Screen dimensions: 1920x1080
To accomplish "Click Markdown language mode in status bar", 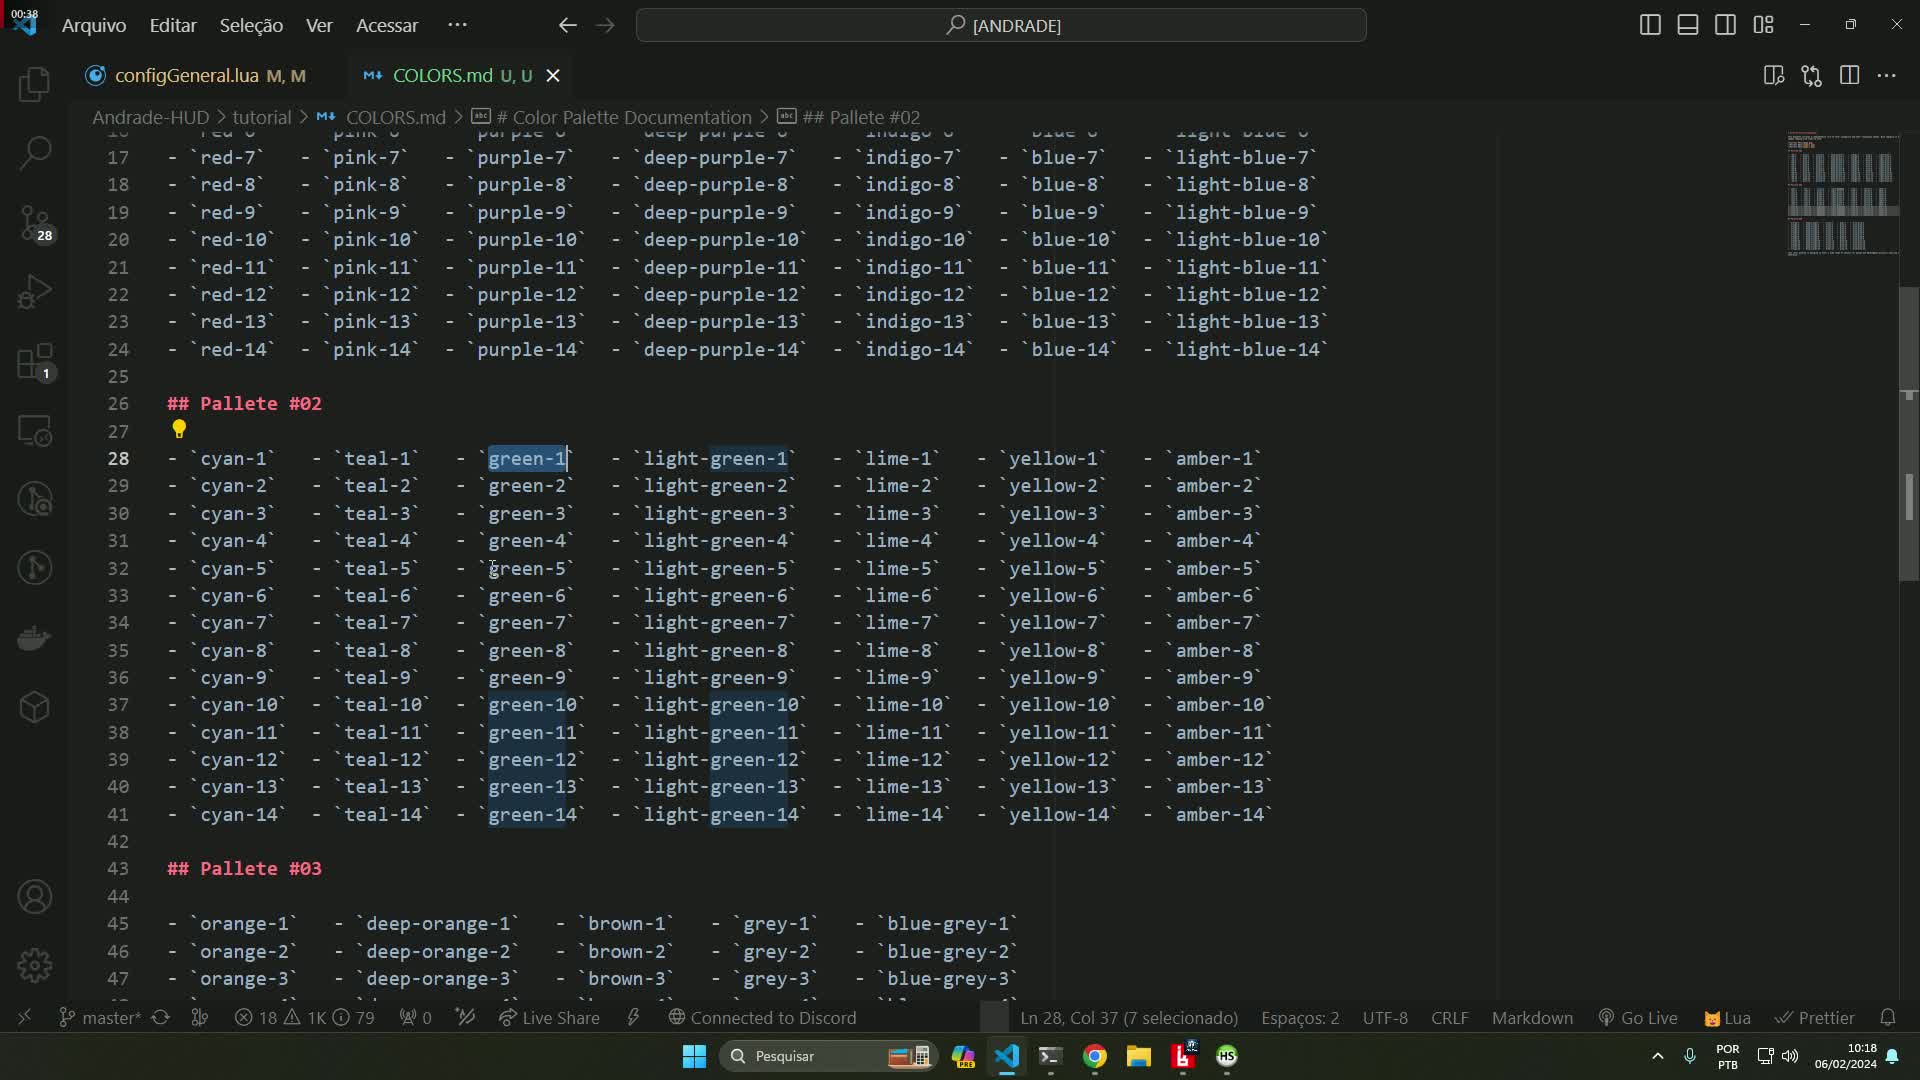I will coord(1532,1018).
